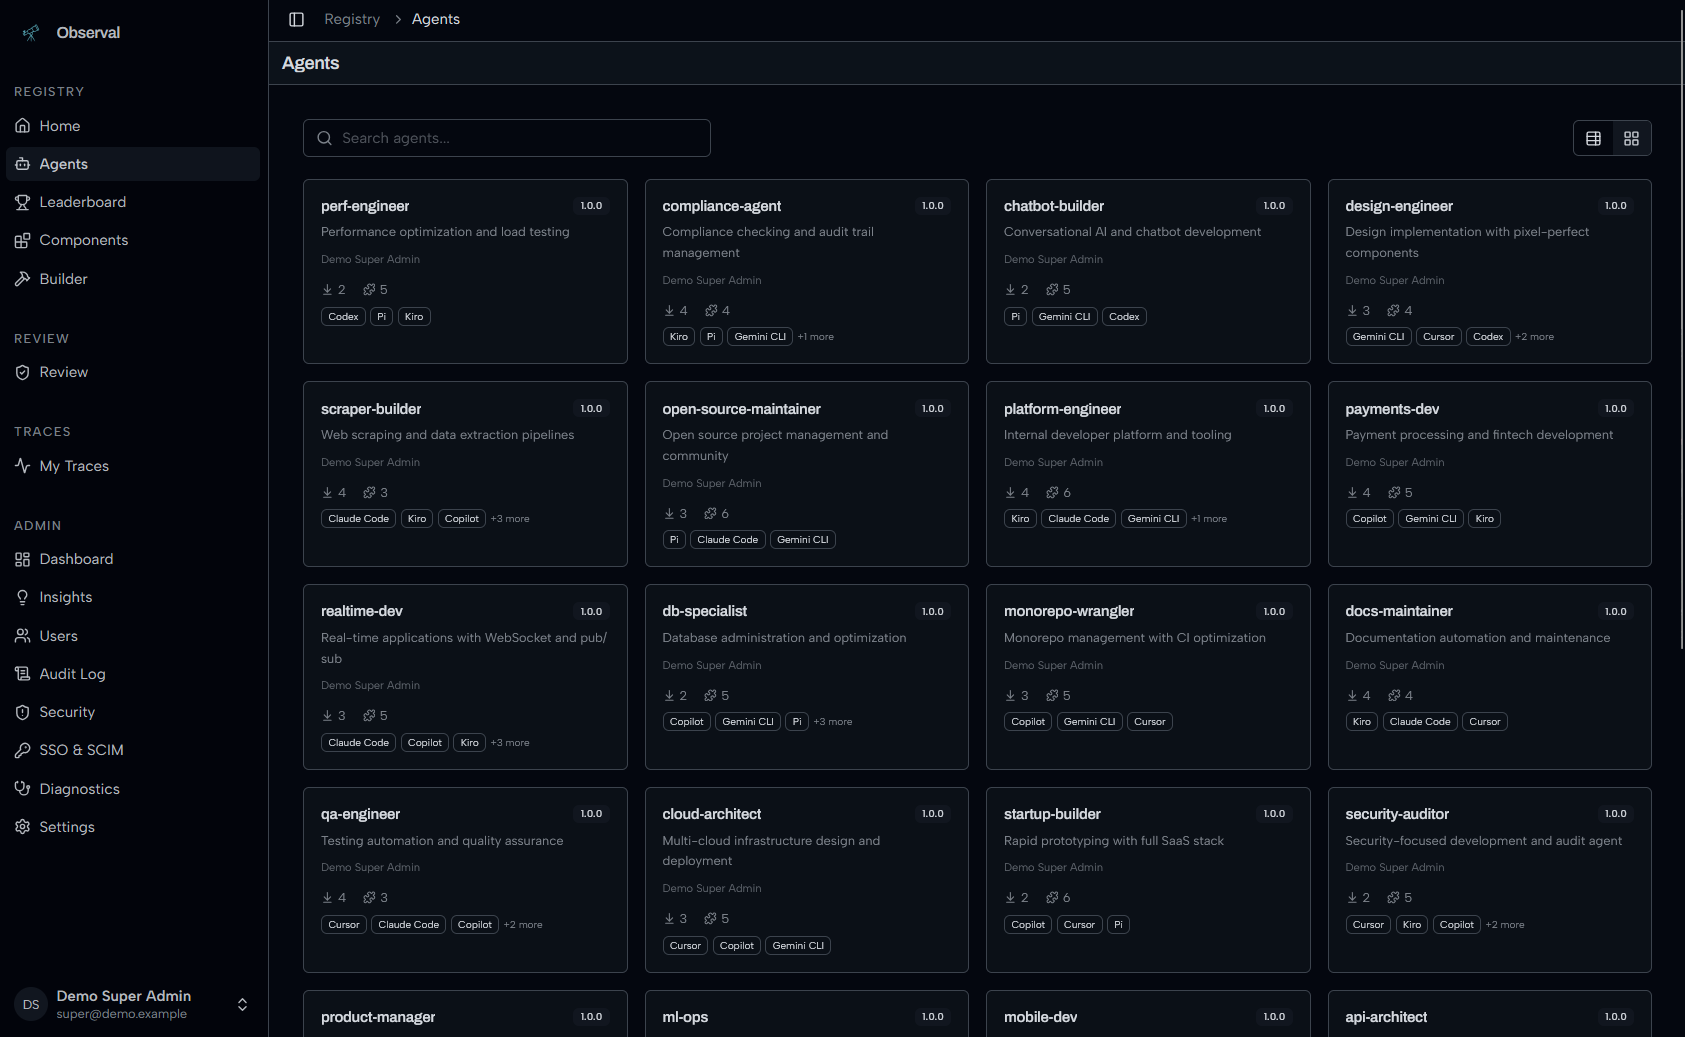Switch to grid card view
Screen dimensions: 1685x1037
(x=1632, y=138)
